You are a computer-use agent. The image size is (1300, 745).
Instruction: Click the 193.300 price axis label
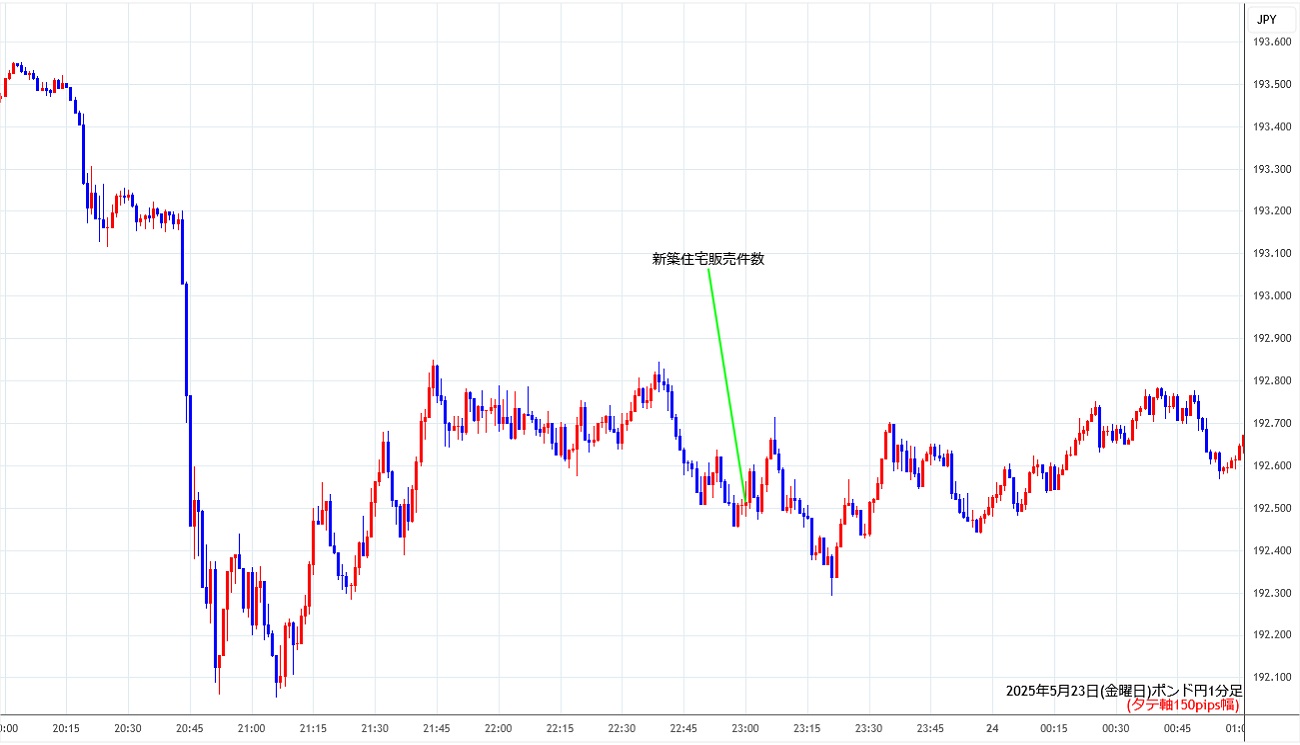click(x=1272, y=169)
